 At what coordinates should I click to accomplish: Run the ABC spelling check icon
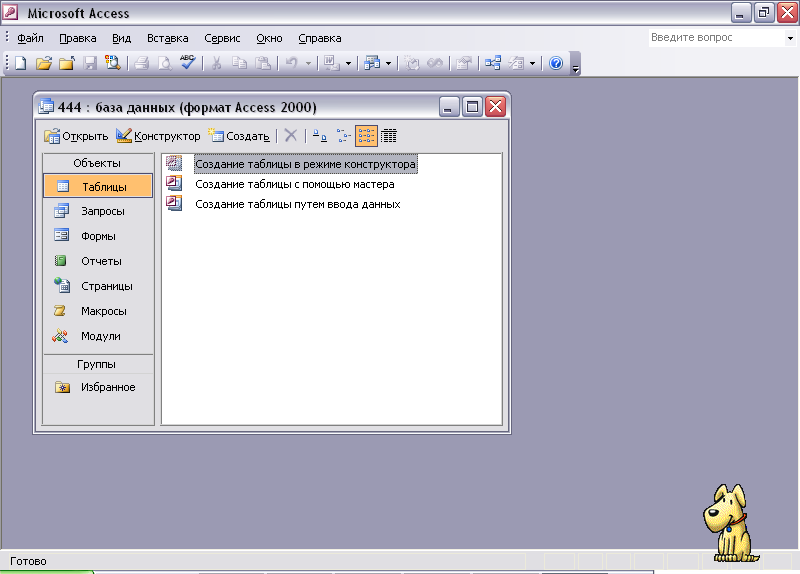[187, 62]
